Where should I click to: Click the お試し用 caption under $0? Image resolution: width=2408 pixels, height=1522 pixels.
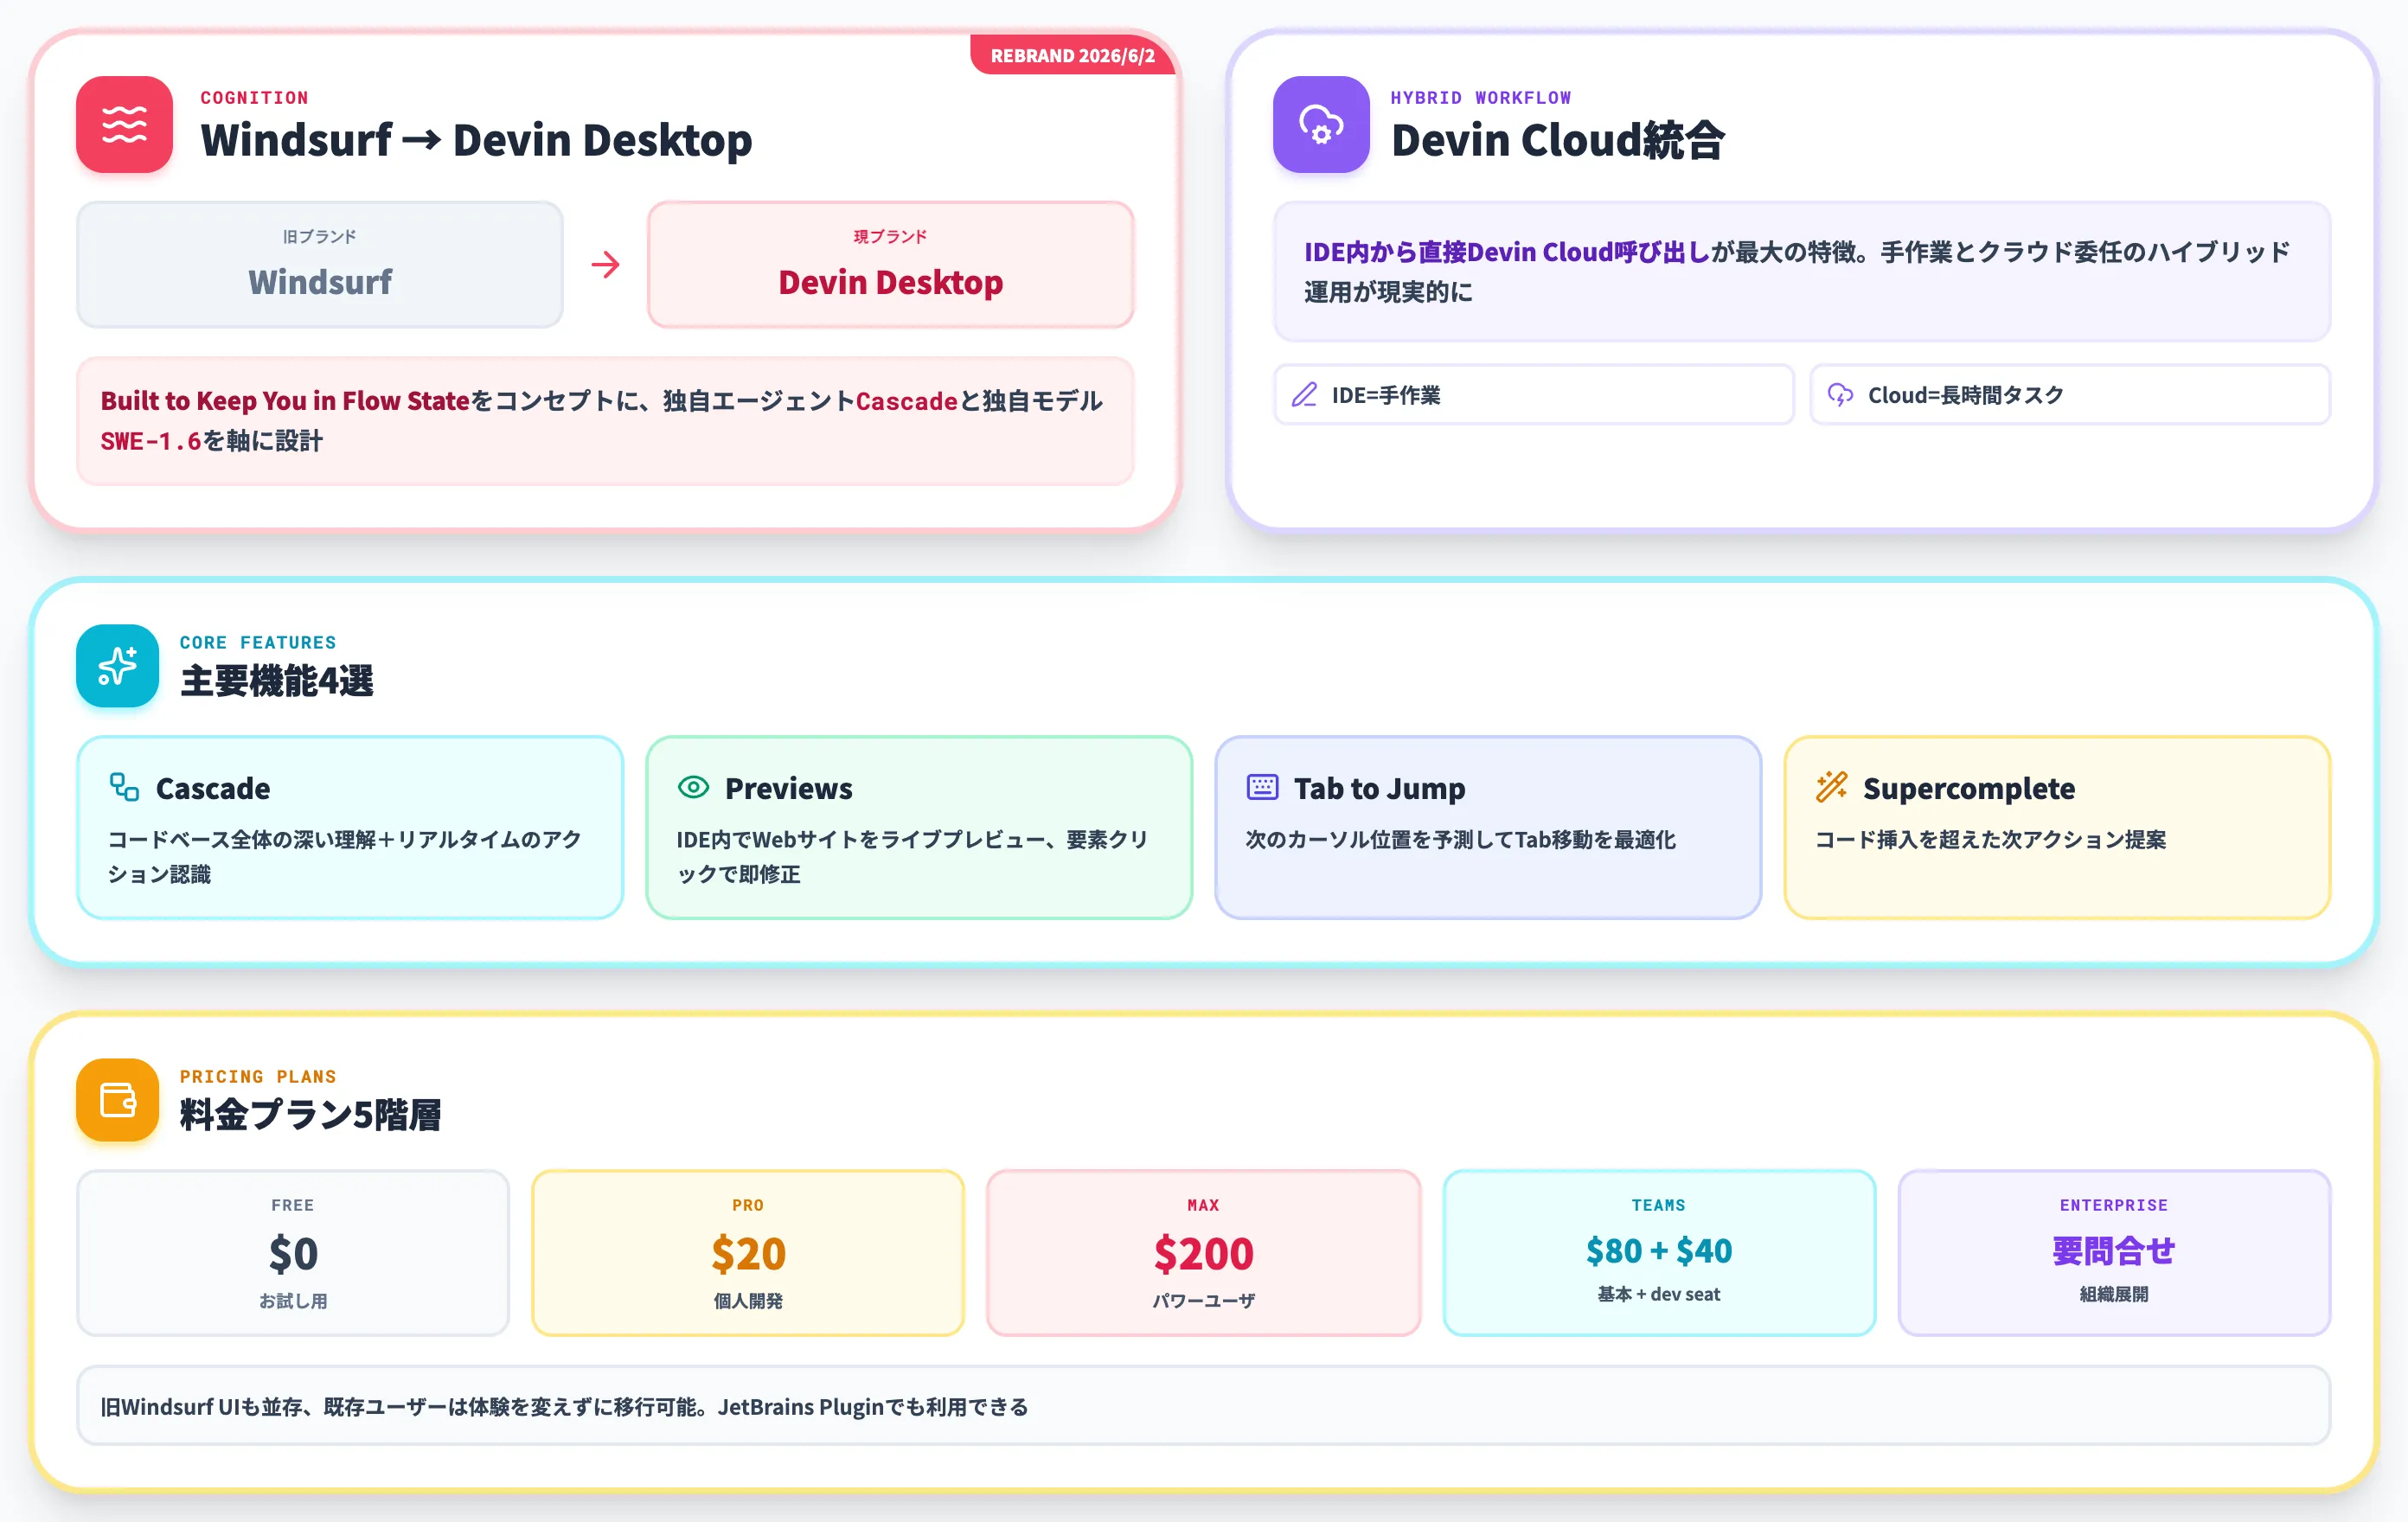coord(293,1301)
